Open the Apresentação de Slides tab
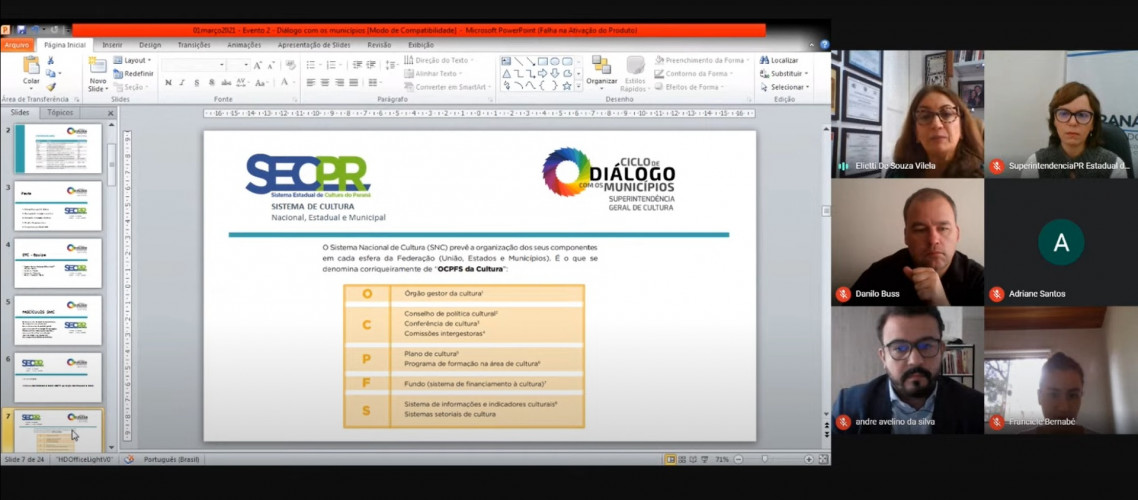1138x500 pixels. tap(314, 45)
